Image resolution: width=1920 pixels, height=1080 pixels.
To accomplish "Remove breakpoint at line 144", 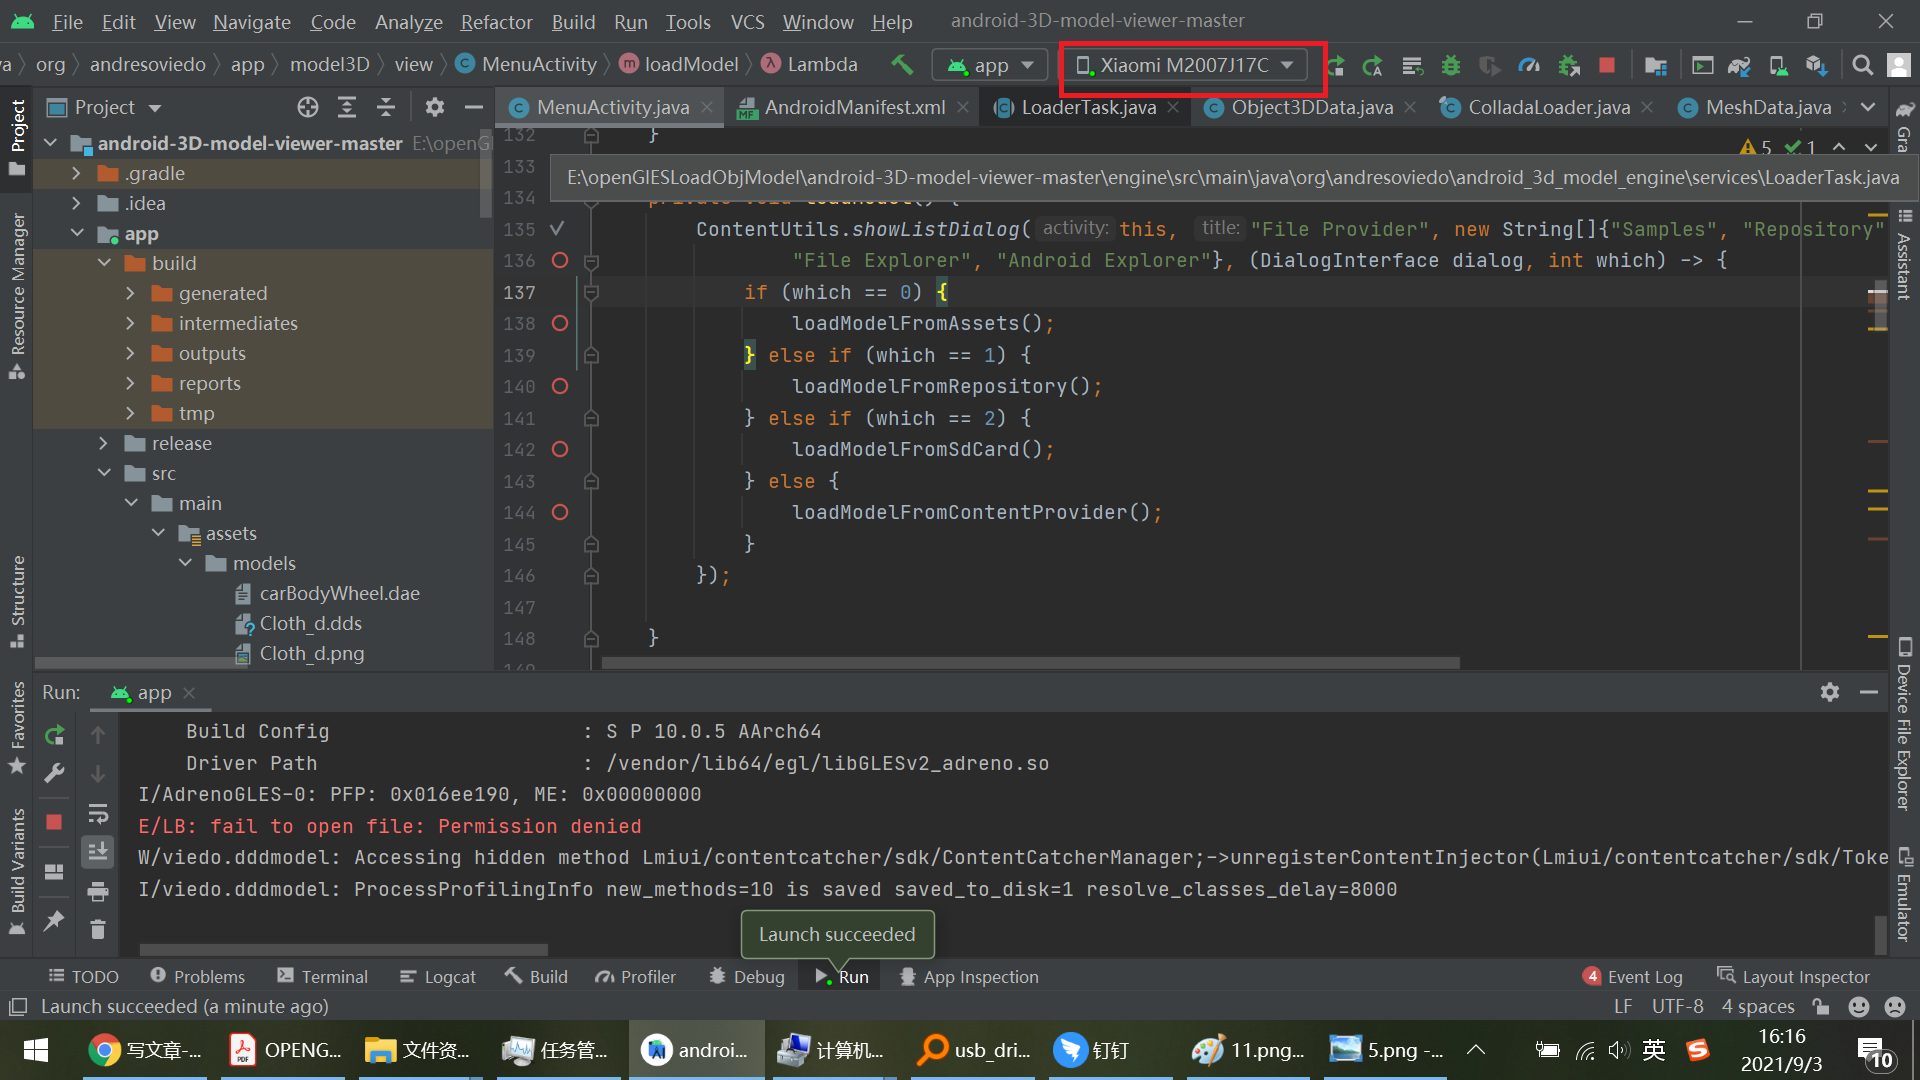I will coord(560,512).
